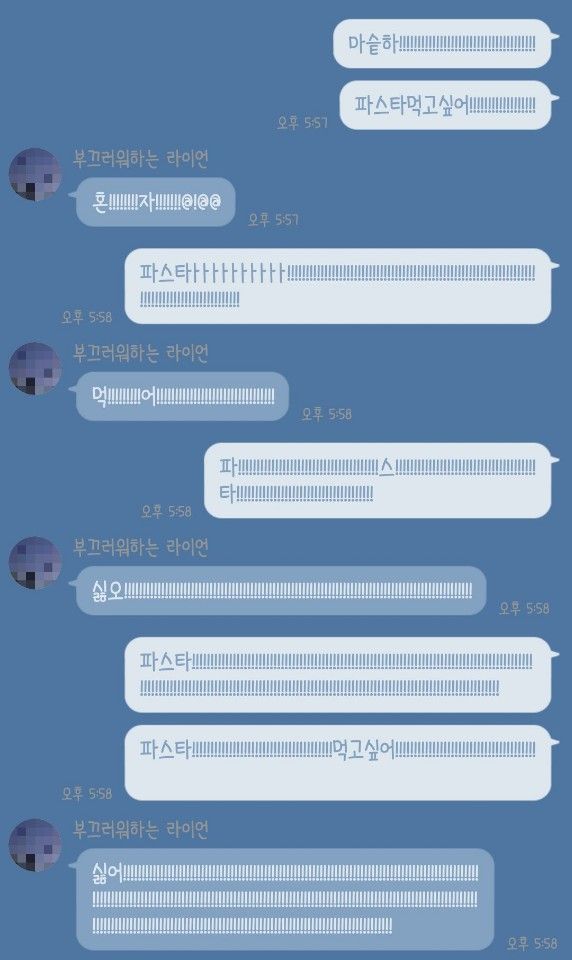Select the 파스타!!!먹고싶어!!! message bubble
The width and height of the screenshot is (572, 960).
[x=338, y=763]
